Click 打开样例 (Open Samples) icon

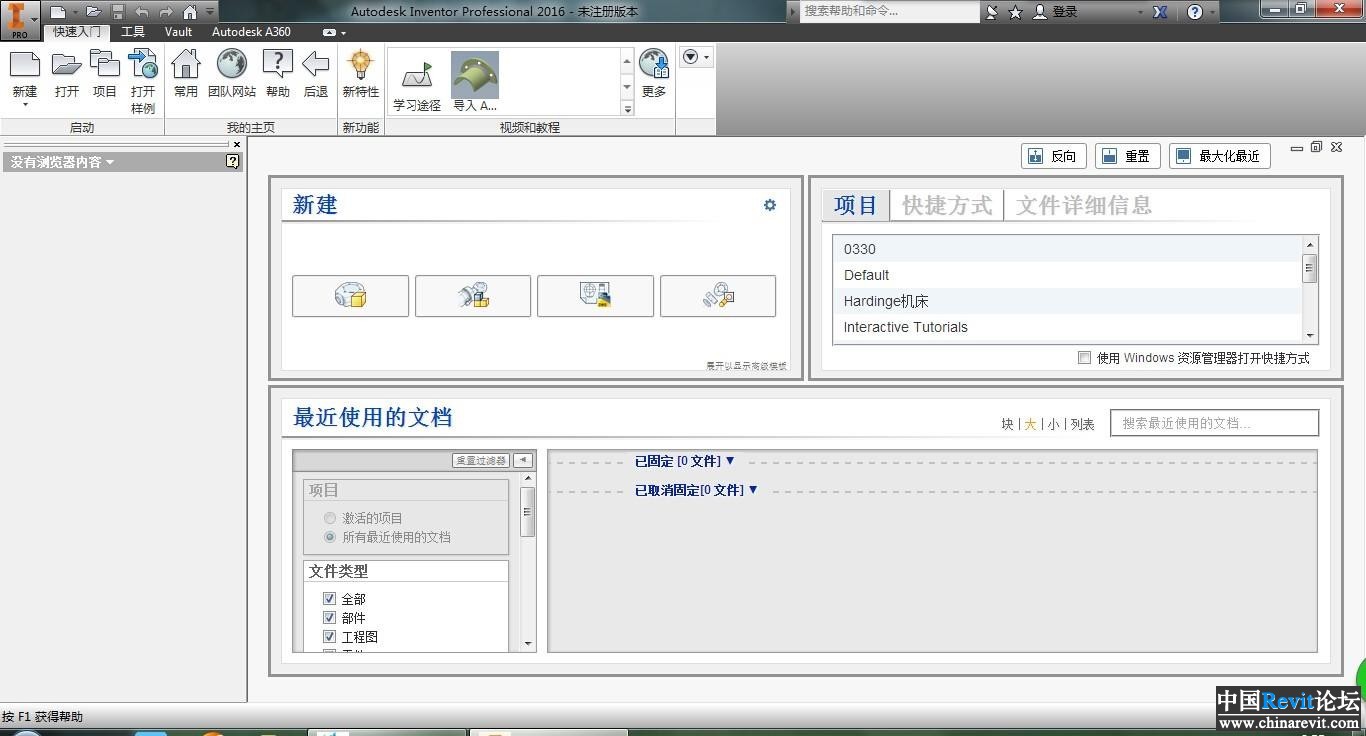click(x=143, y=65)
